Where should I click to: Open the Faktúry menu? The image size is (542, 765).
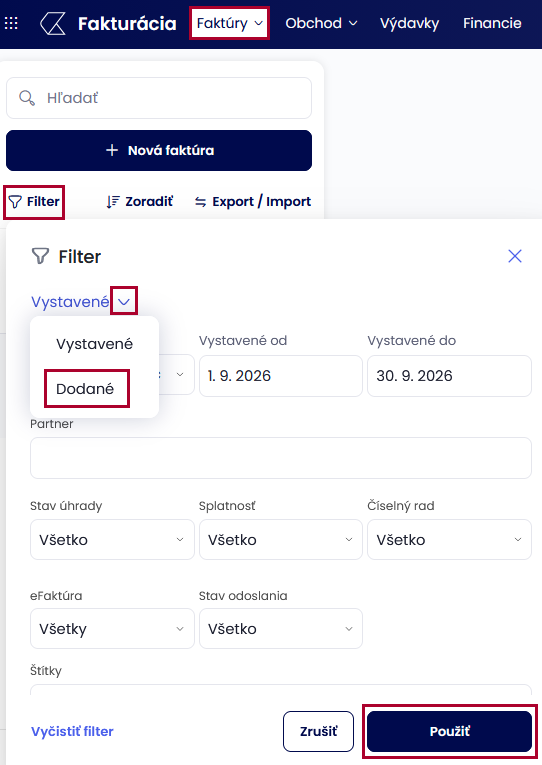(x=229, y=23)
